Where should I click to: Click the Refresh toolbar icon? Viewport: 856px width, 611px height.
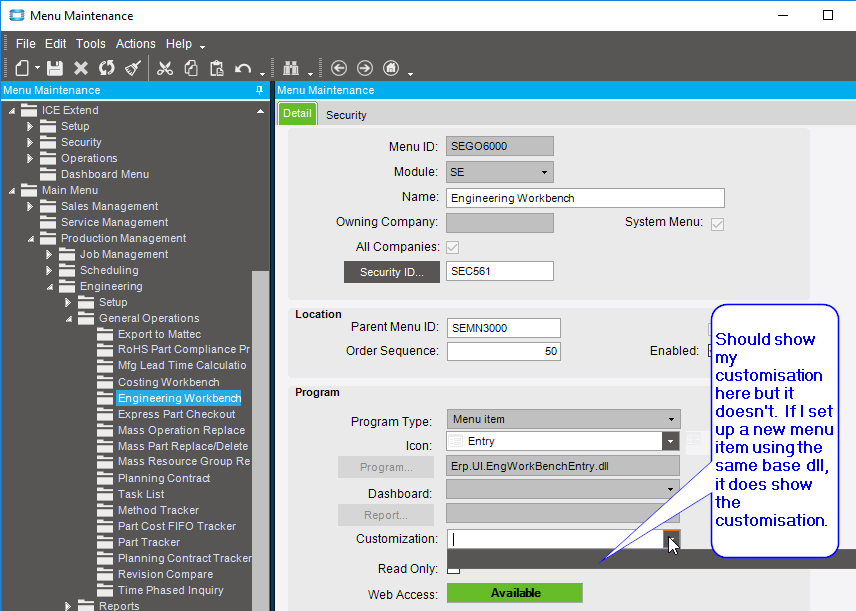106,68
